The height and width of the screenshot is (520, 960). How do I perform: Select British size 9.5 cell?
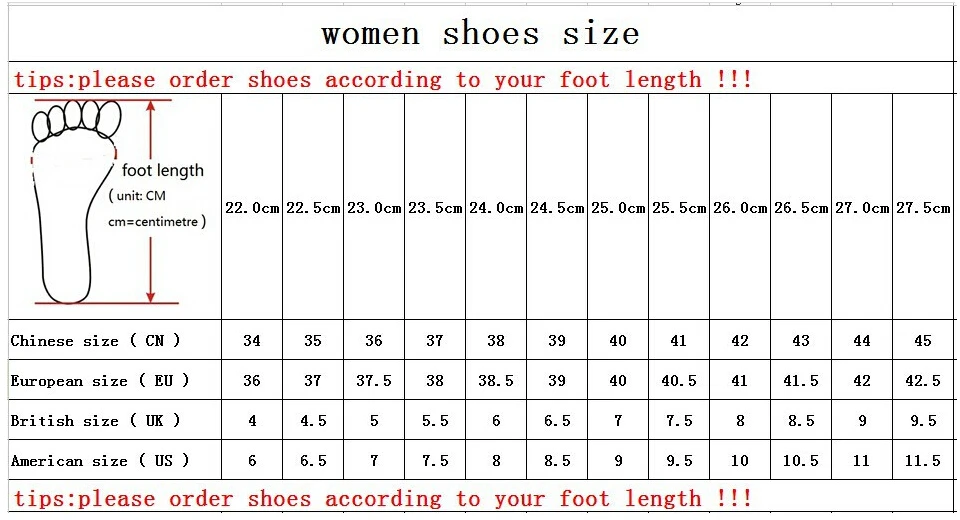point(923,420)
